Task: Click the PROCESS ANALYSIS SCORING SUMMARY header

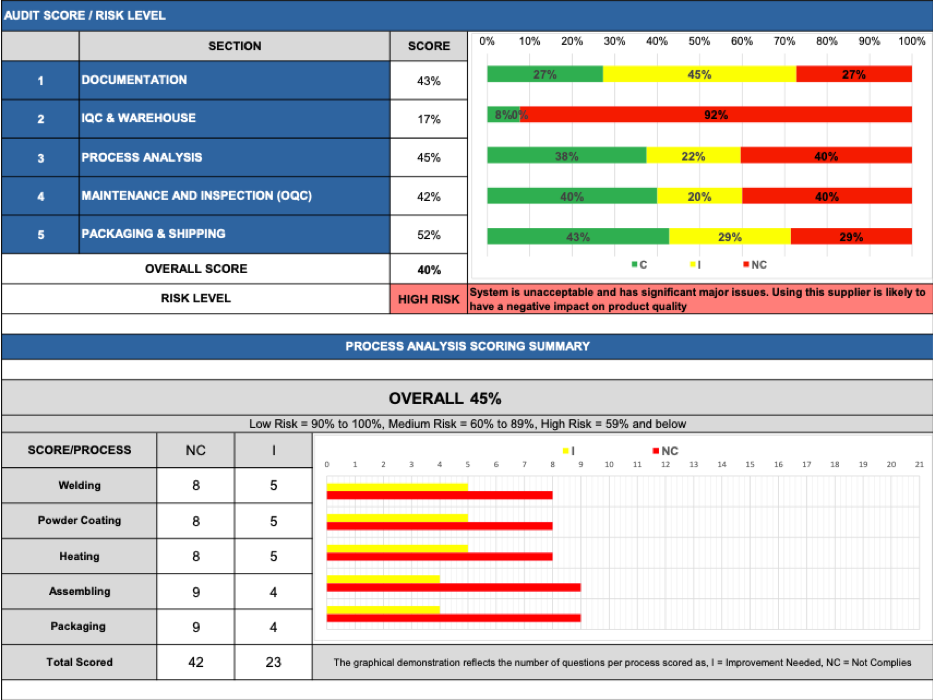Action: pos(466,346)
